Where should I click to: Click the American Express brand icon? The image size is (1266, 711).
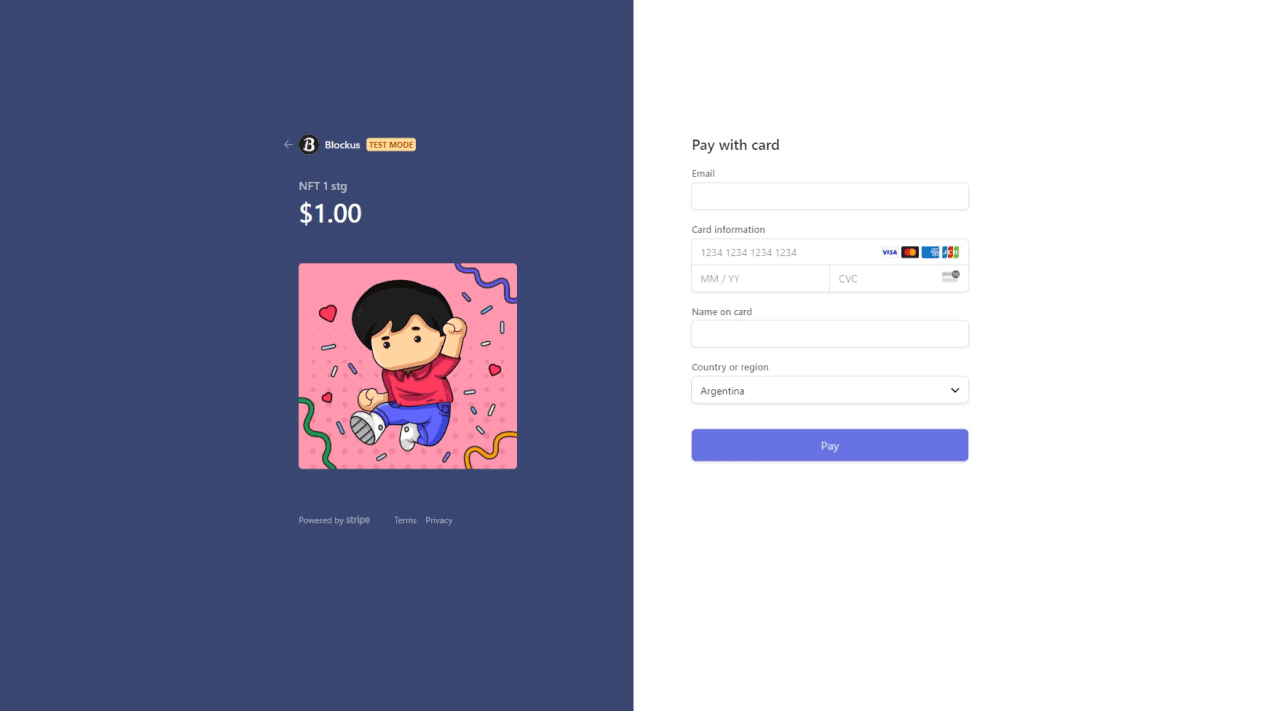coord(930,252)
